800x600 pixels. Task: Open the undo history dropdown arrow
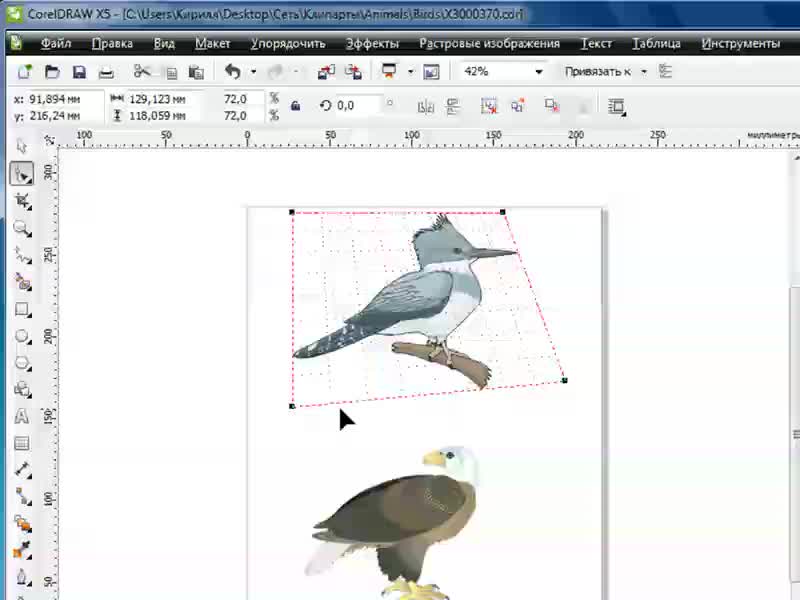click(x=253, y=72)
